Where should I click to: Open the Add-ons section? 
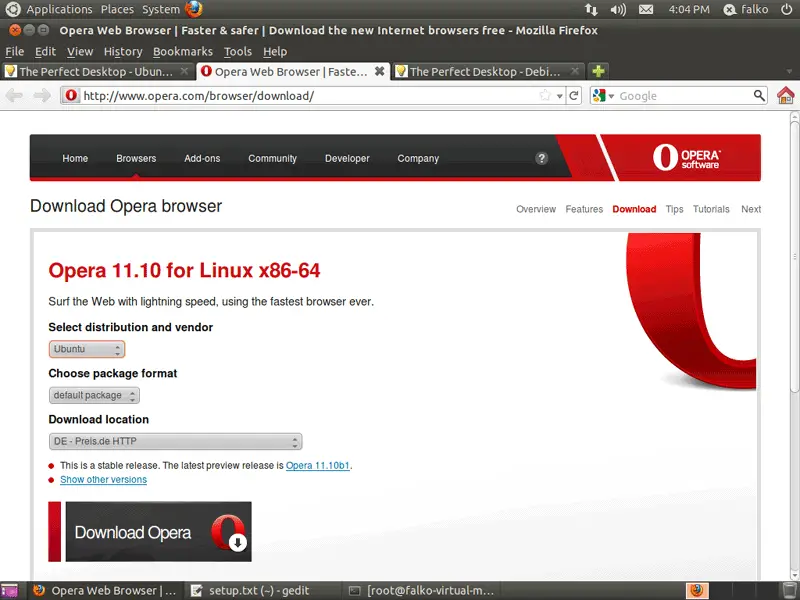tap(202, 158)
